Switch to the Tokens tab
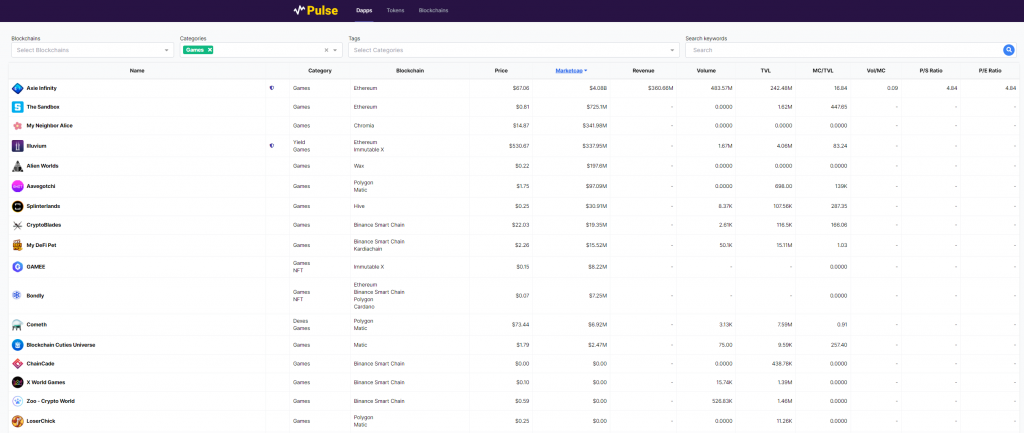This screenshot has height=433, width=1024. (395, 10)
